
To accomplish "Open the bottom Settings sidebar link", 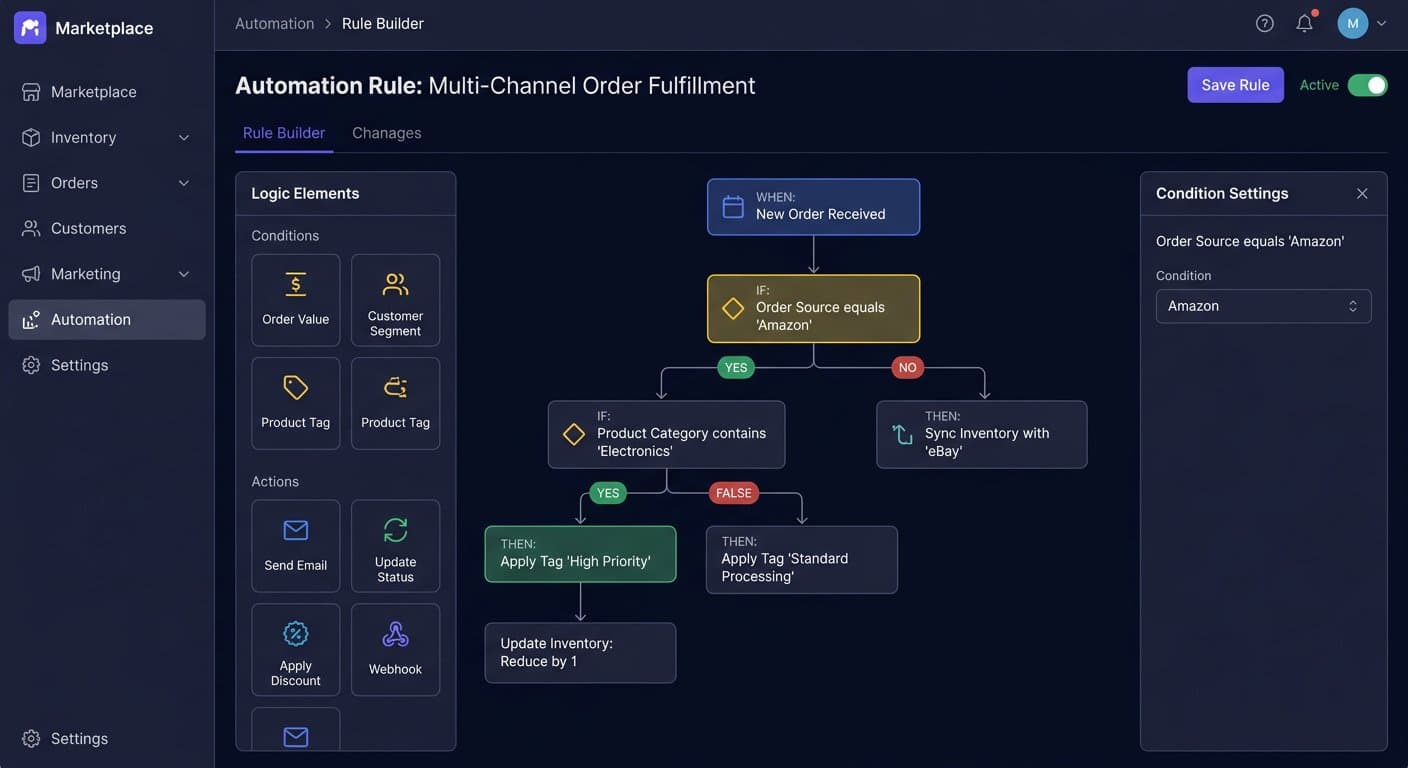I will (107, 739).
